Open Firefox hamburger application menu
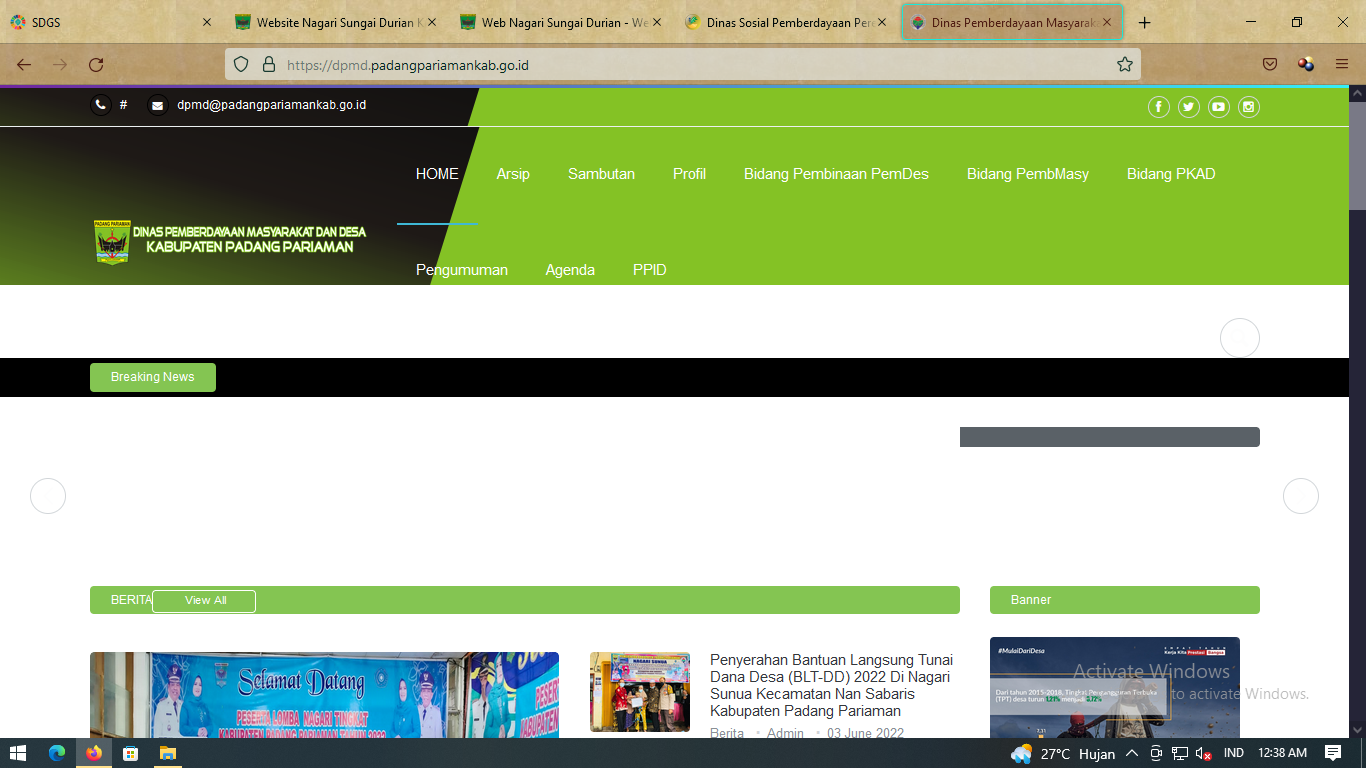The image size is (1366, 768). [1342, 64]
